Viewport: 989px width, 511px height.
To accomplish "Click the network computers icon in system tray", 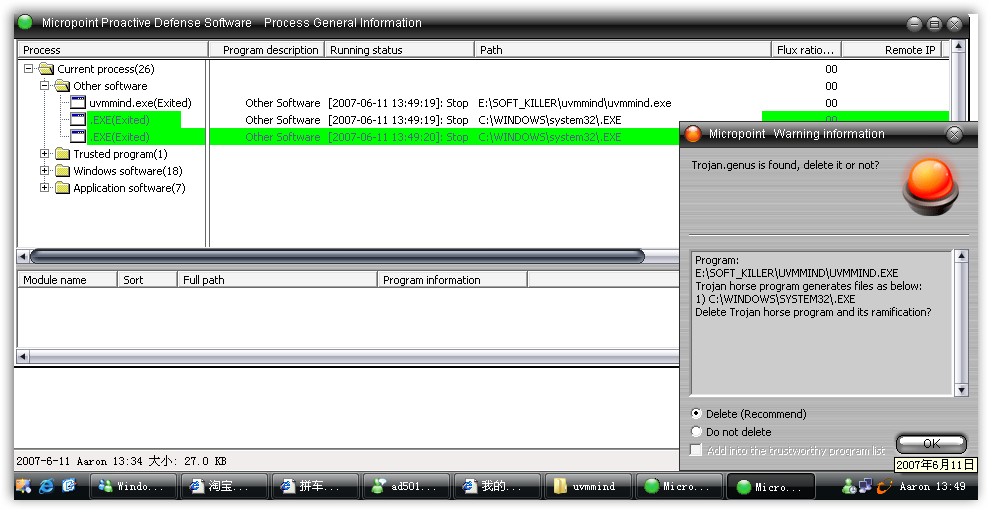I will [865, 486].
